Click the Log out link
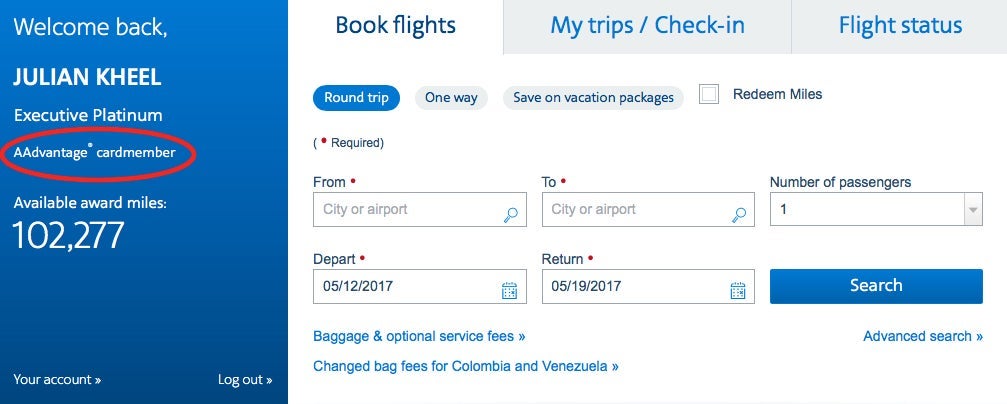 (x=245, y=380)
